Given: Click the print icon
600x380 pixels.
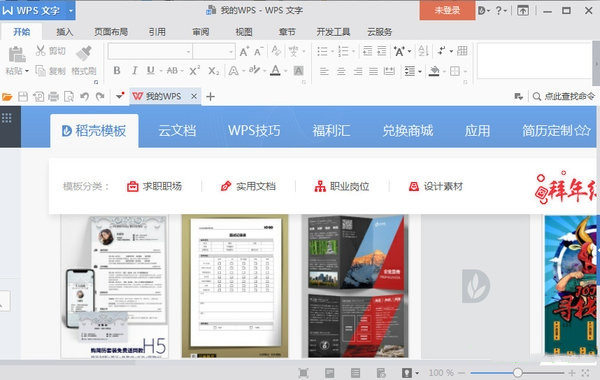Looking at the screenshot, I should [54, 96].
